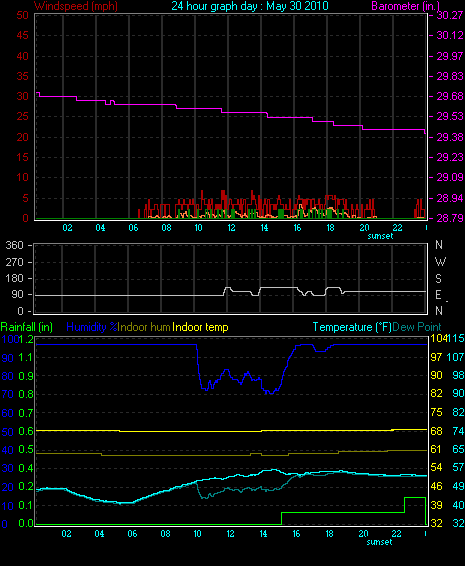Image resolution: width=465 pixels, height=566 pixels.
Task: Click the W compass label on direction graph
Action: pos(440,261)
